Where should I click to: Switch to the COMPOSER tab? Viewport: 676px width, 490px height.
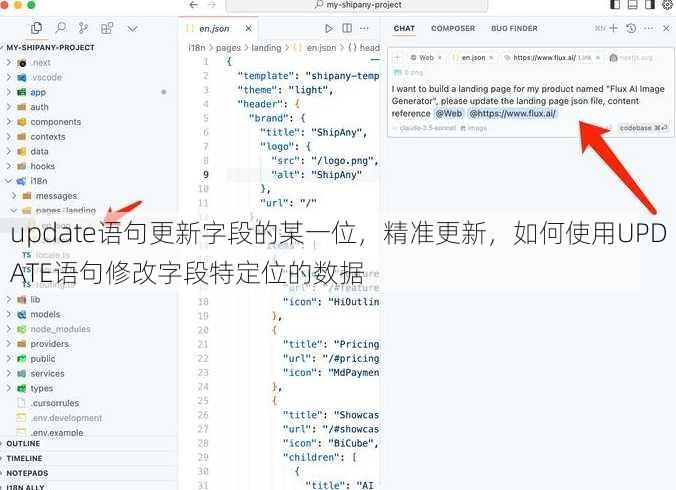[453, 28]
